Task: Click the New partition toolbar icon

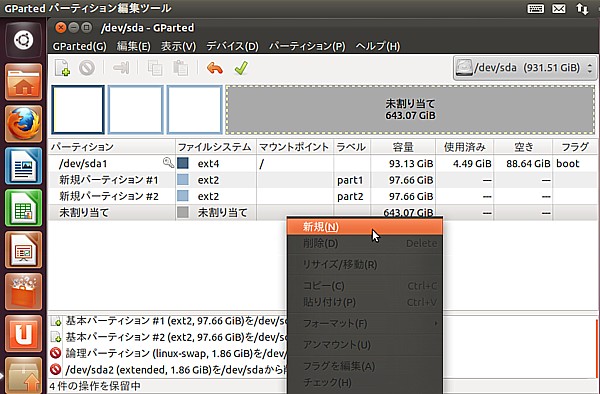Action: (62, 68)
